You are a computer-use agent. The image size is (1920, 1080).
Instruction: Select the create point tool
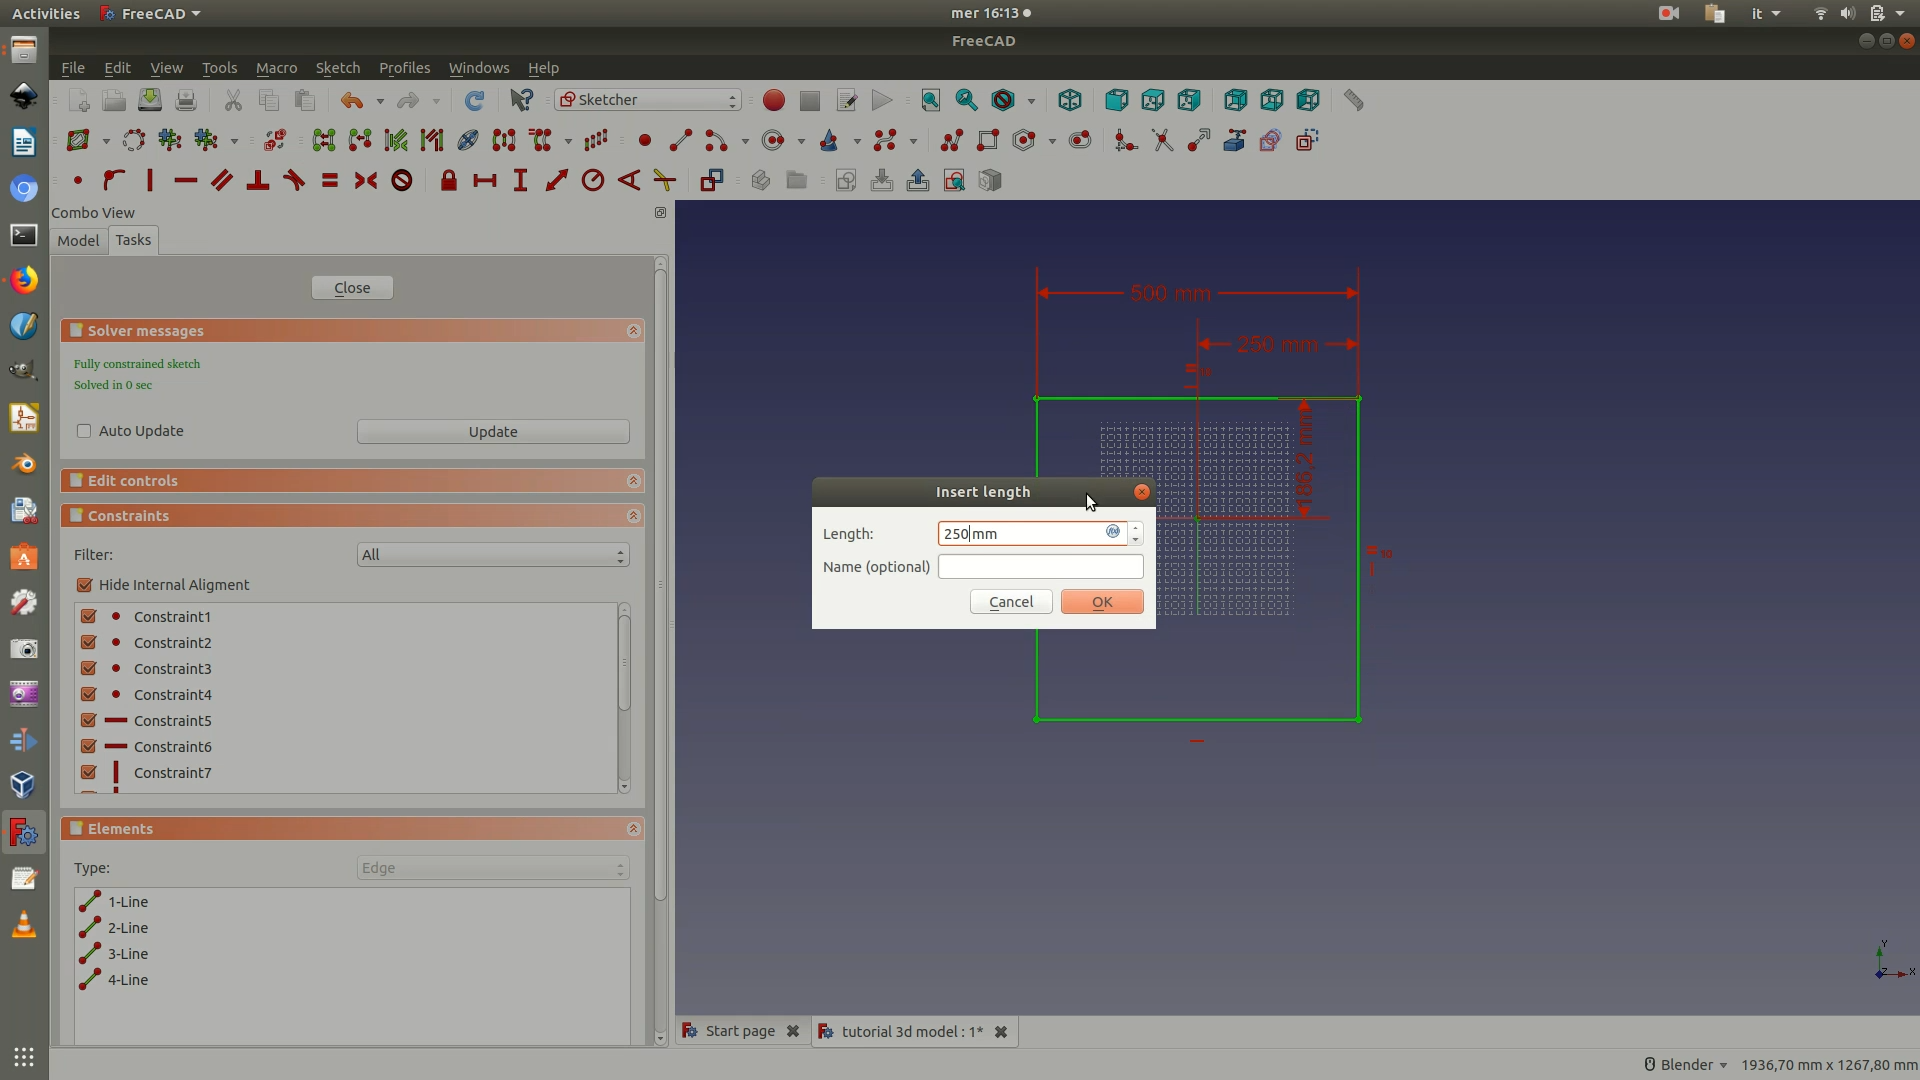coord(645,140)
